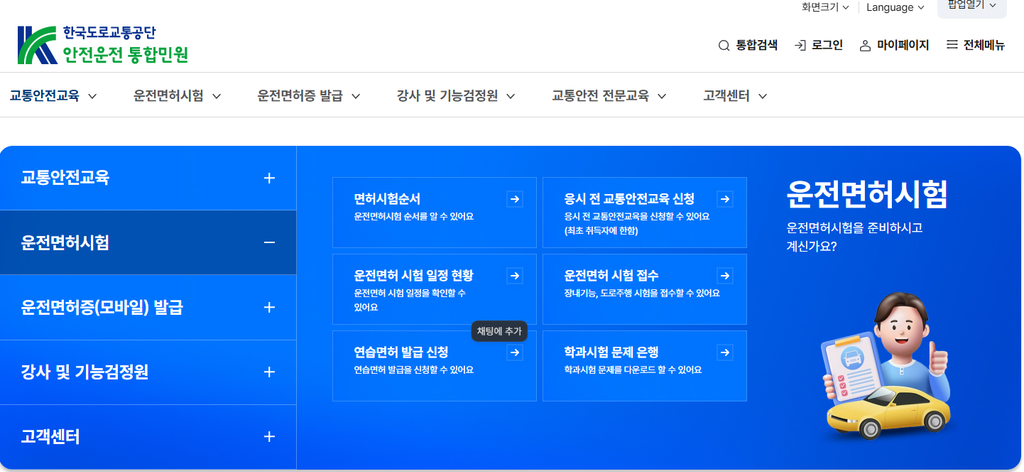Click text (최초 취득자에 한함)
Screen dimensions: 1024x472
601,231
